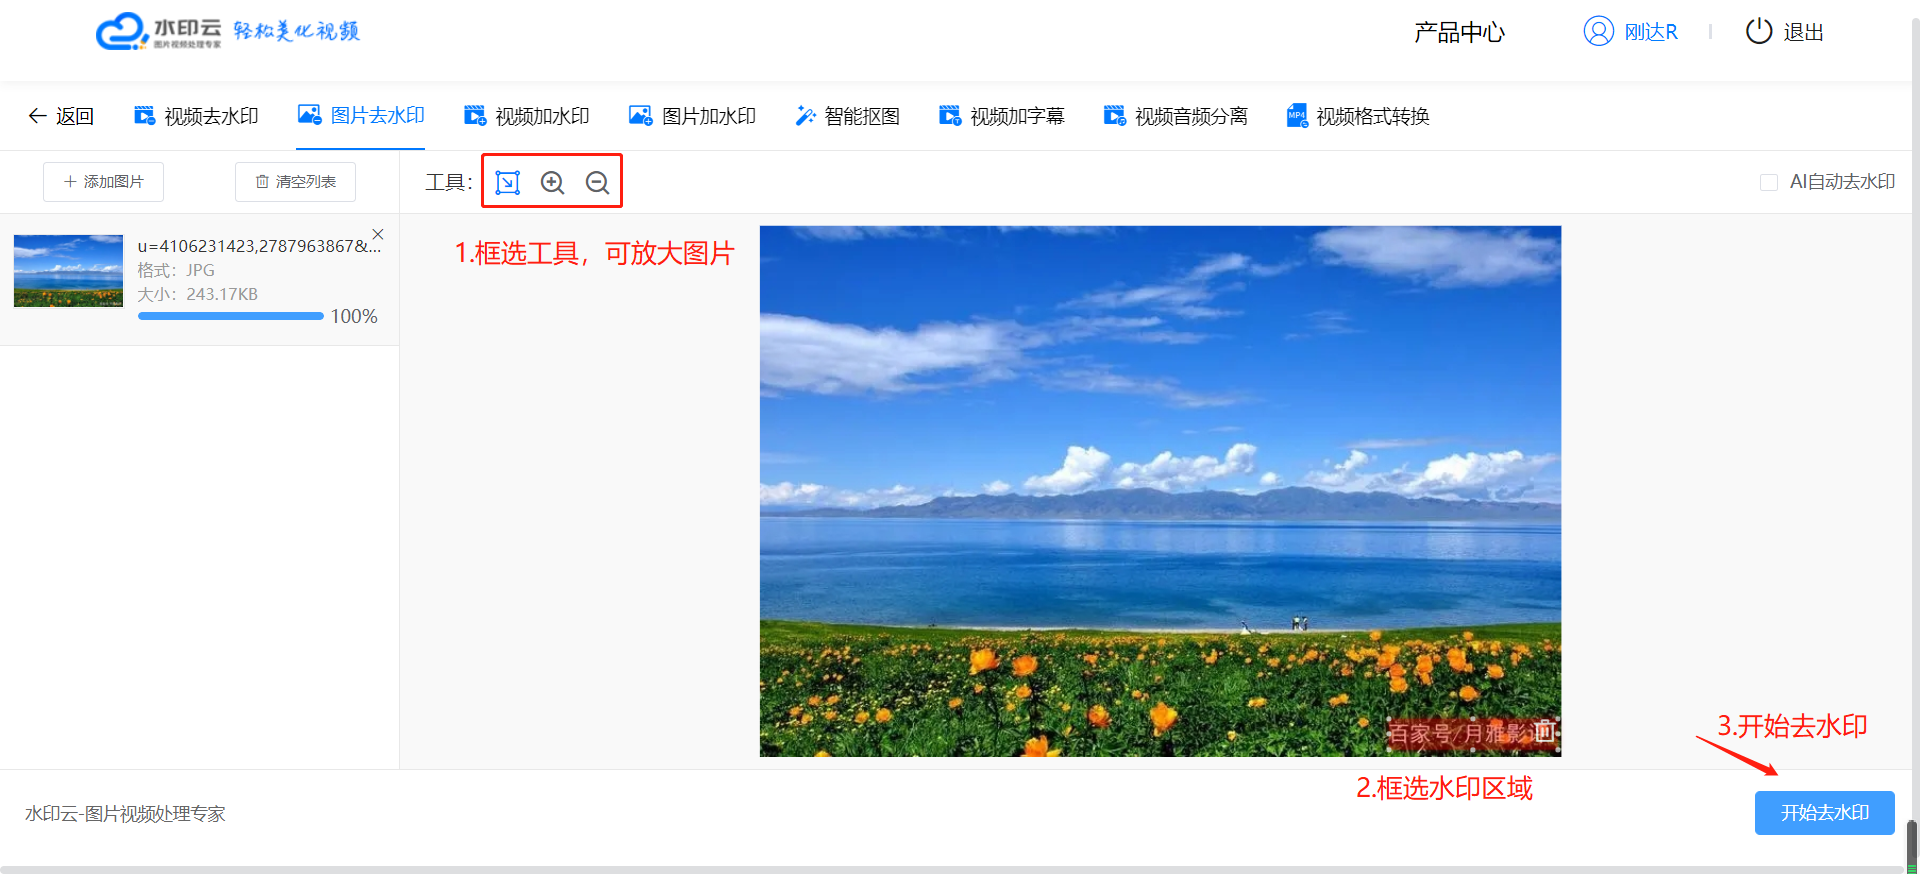Click the 水印云 logo
Screen dimensions: 1920x874
[x=158, y=31]
